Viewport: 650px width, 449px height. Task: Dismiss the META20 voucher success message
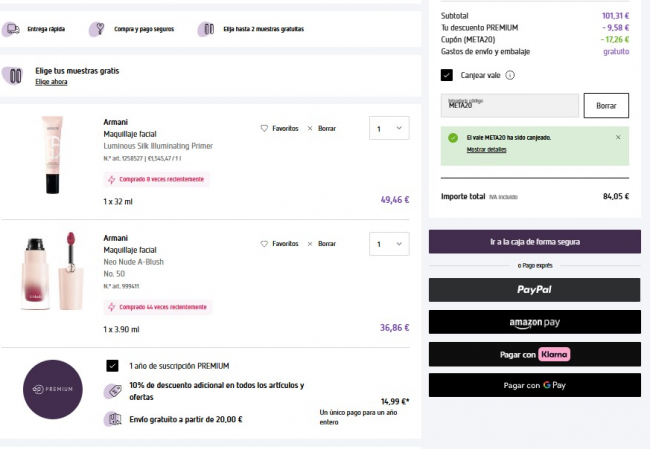coord(617,137)
